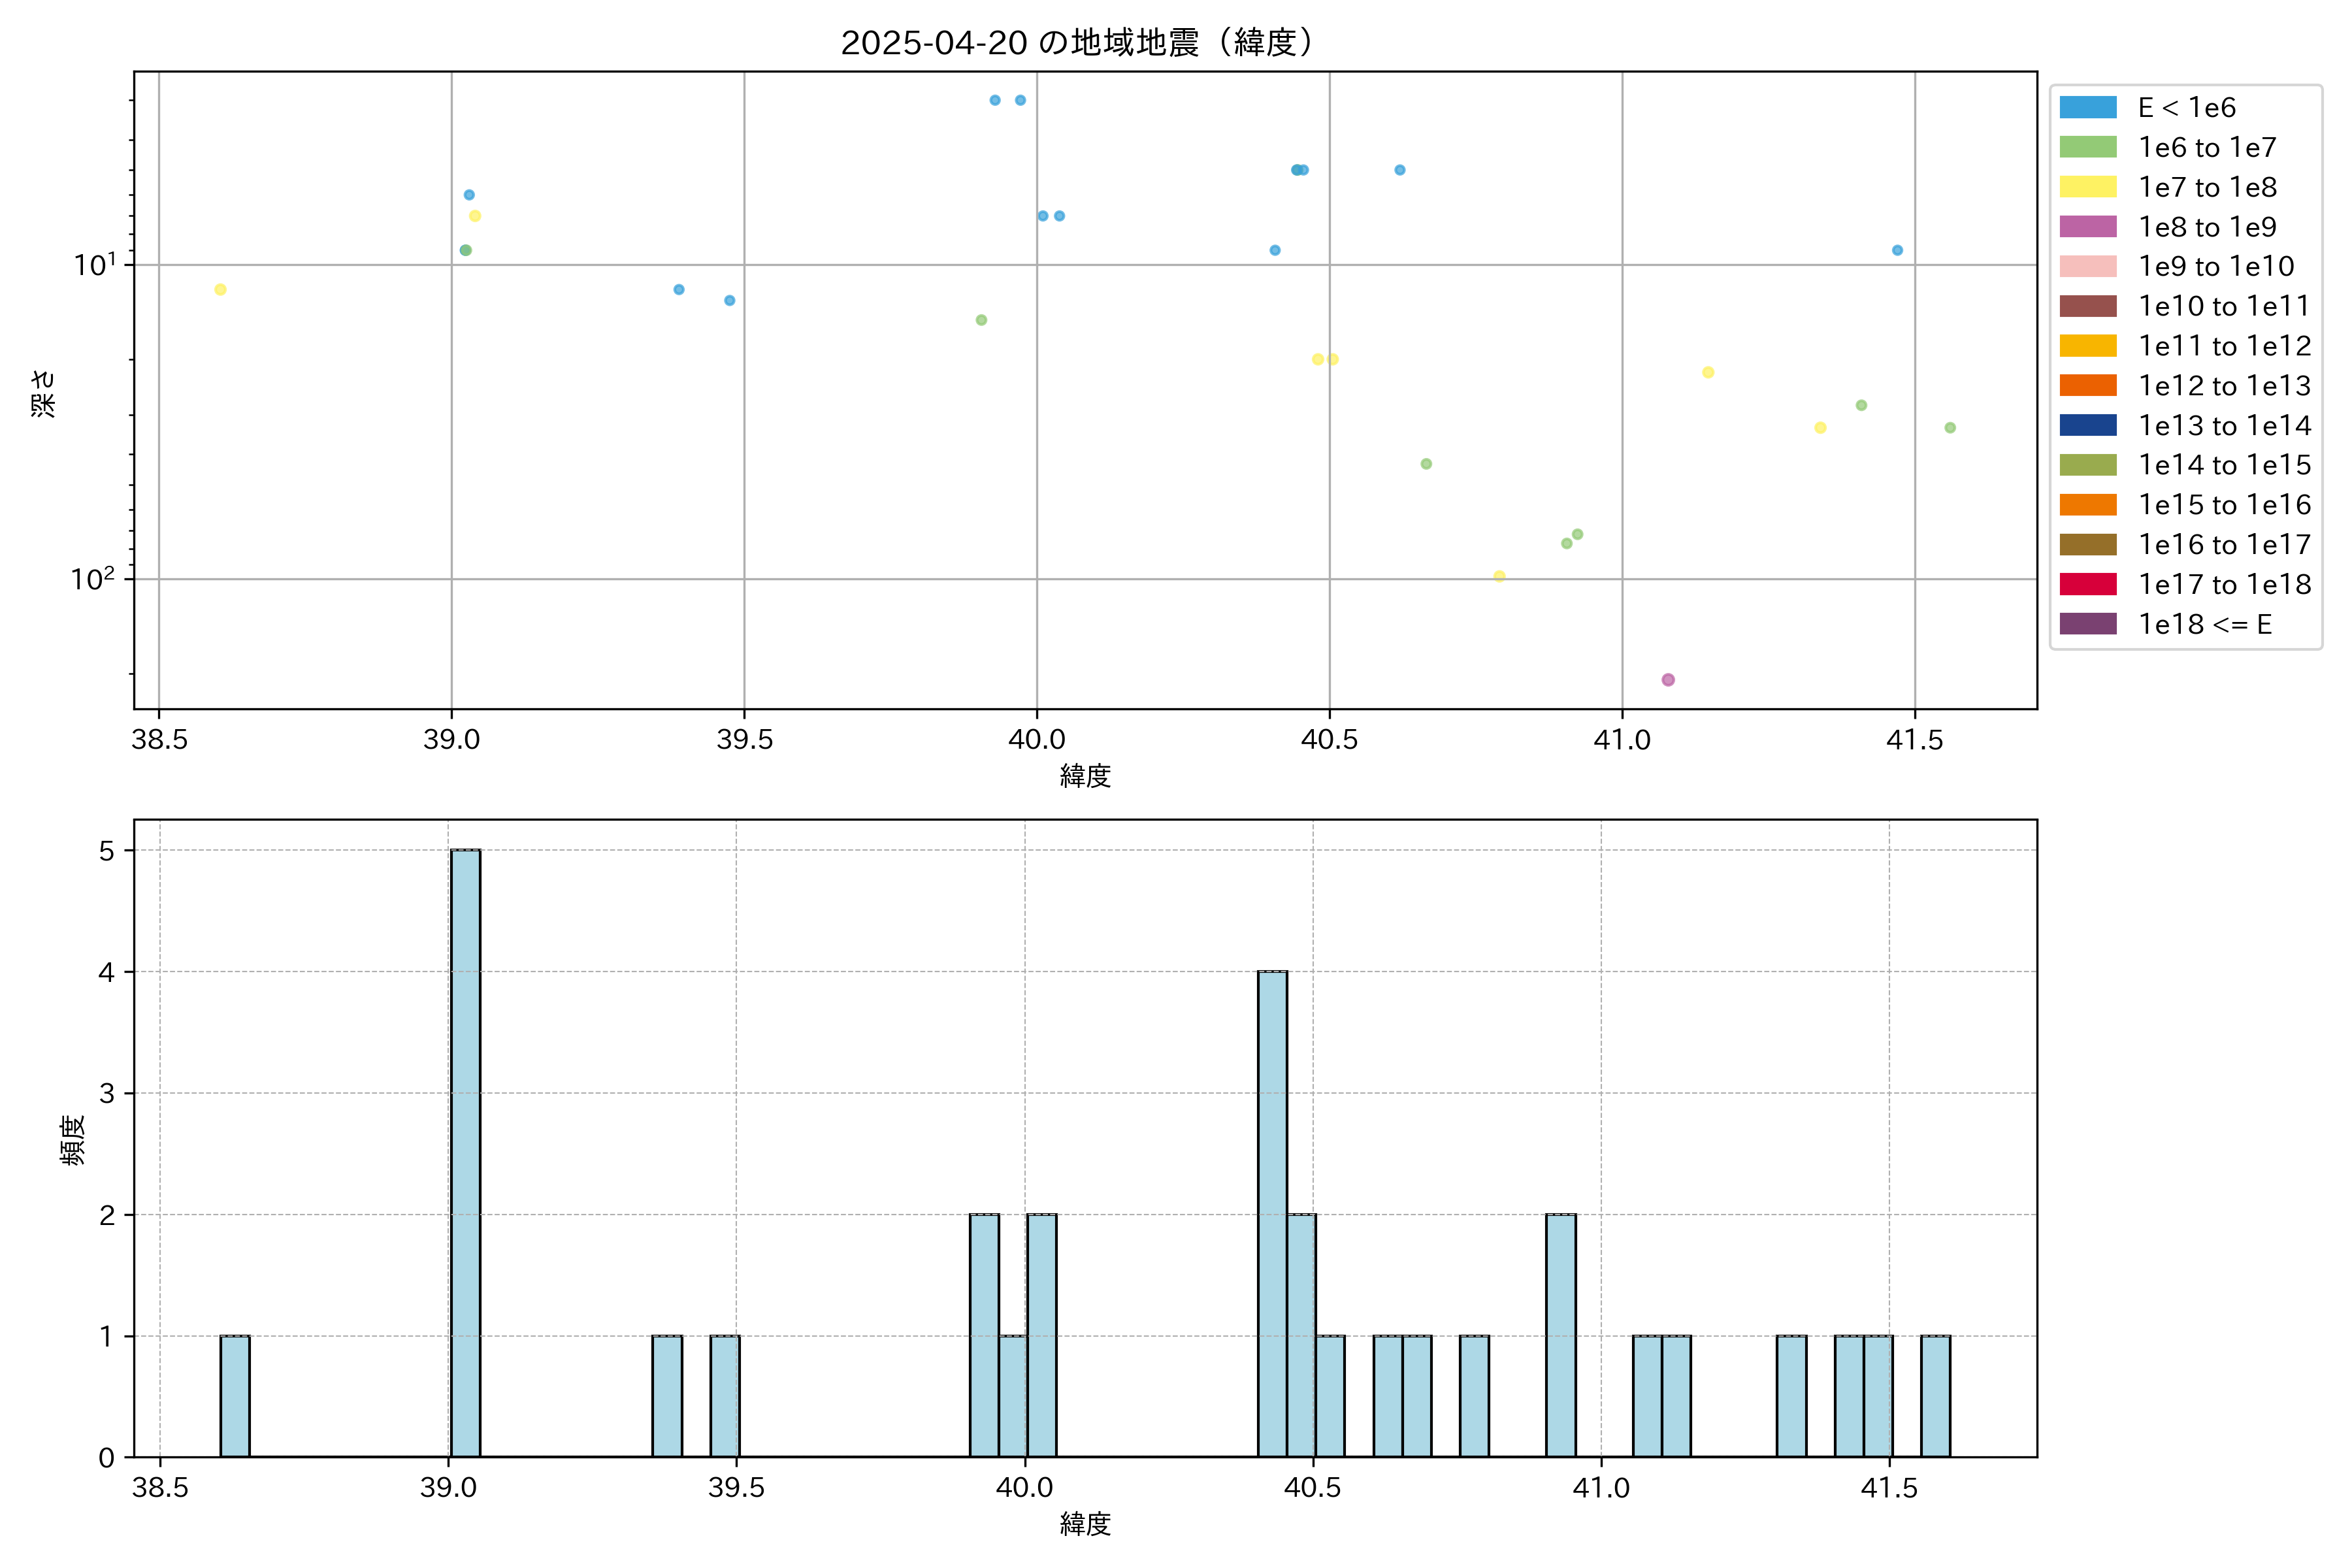2352x1568 pixels.
Task: Click the 緯度 label under the scatter plot
Action: (1085, 776)
